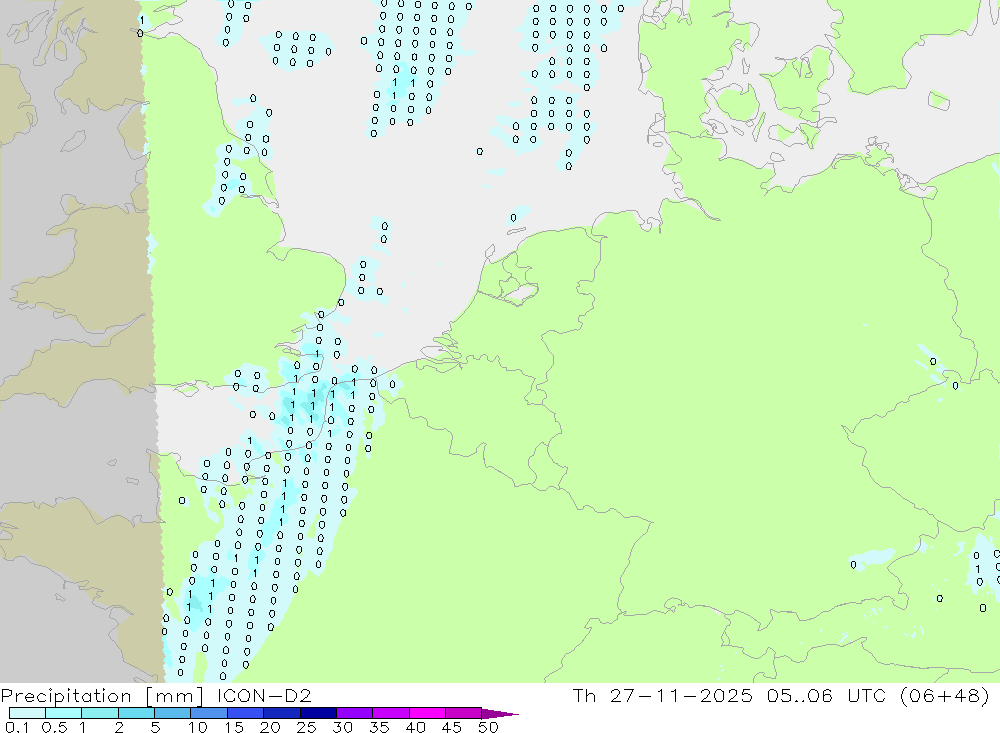Image resolution: width=1000 pixels, height=733 pixels.
Task: Click the '50' legend scale value
Action: tap(488, 727)
